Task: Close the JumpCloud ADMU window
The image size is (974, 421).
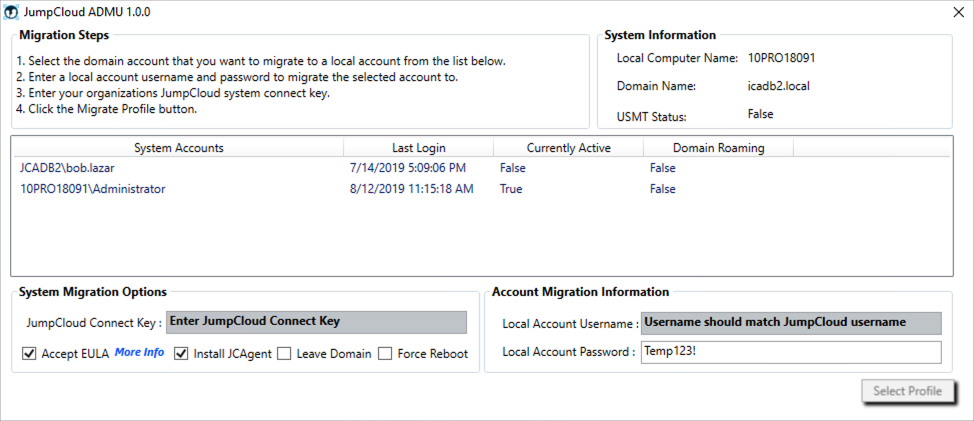Action: (x=953, y=11)
